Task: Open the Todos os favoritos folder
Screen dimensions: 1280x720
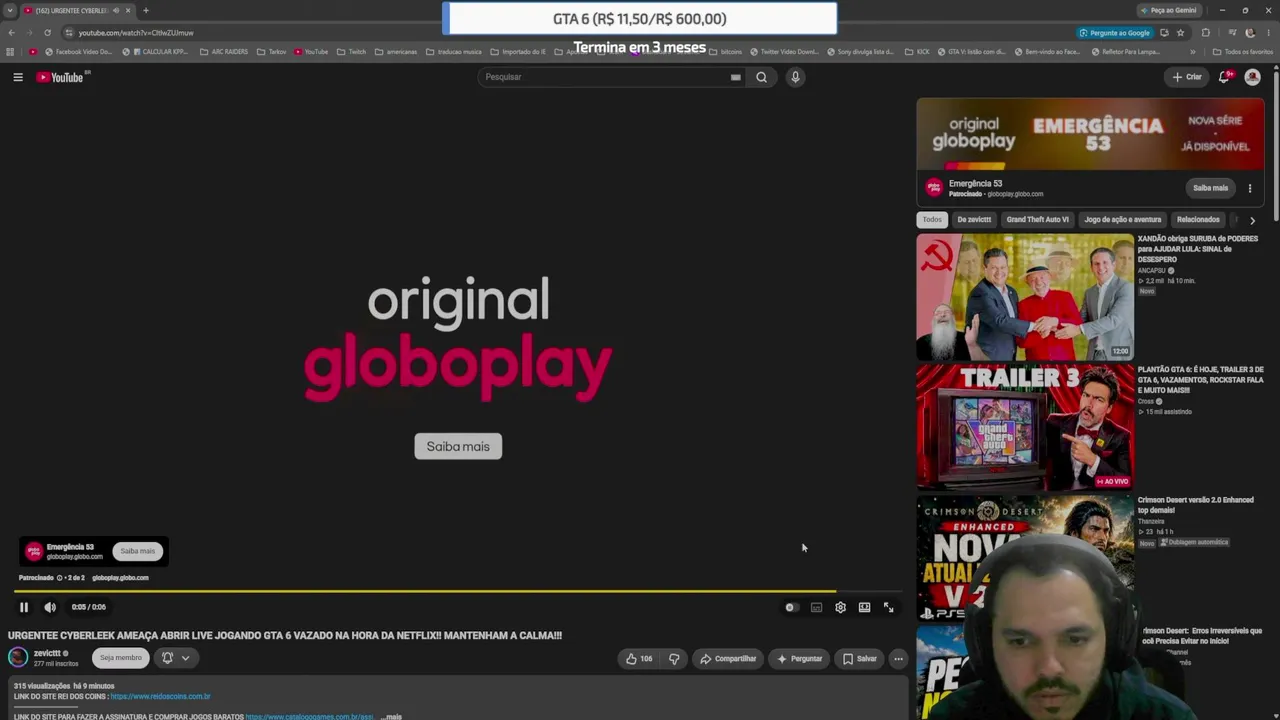Action: (x=1243, y=51)
